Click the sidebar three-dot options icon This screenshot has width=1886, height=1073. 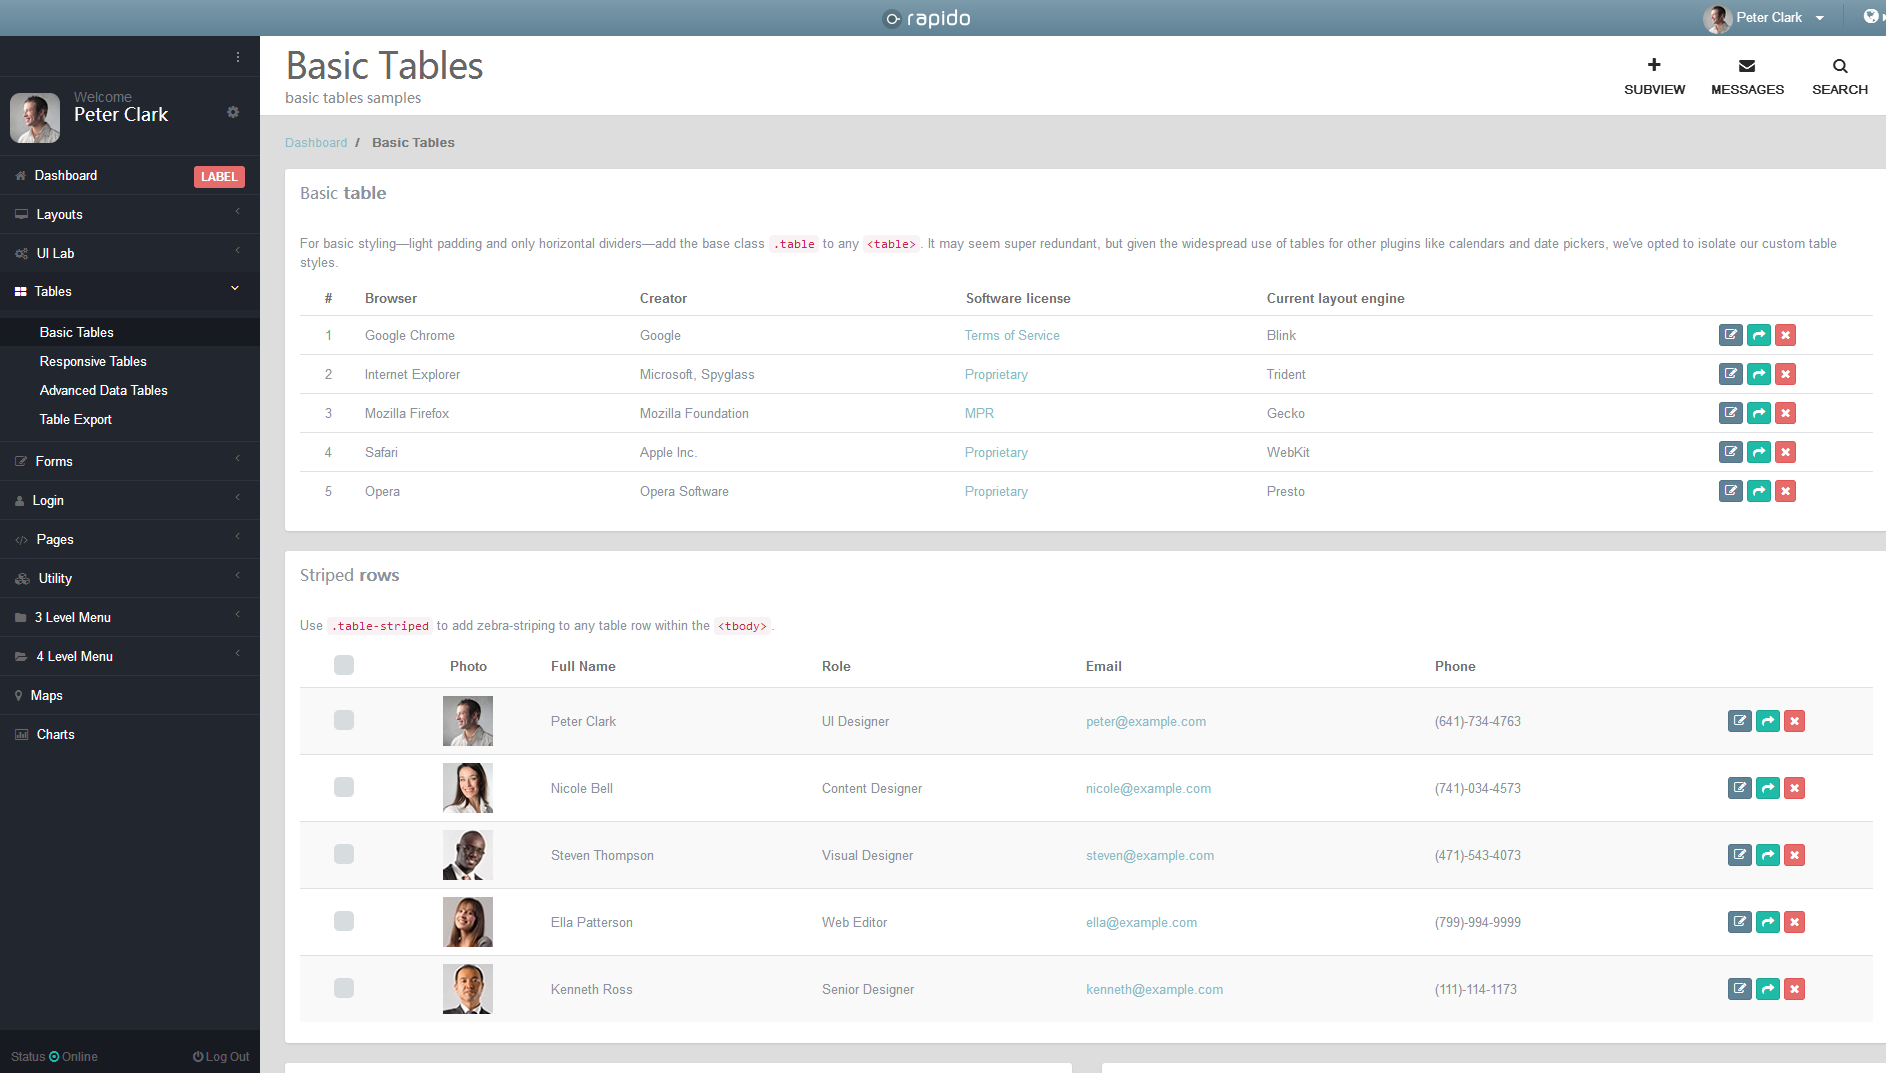(x=238, y=57)
